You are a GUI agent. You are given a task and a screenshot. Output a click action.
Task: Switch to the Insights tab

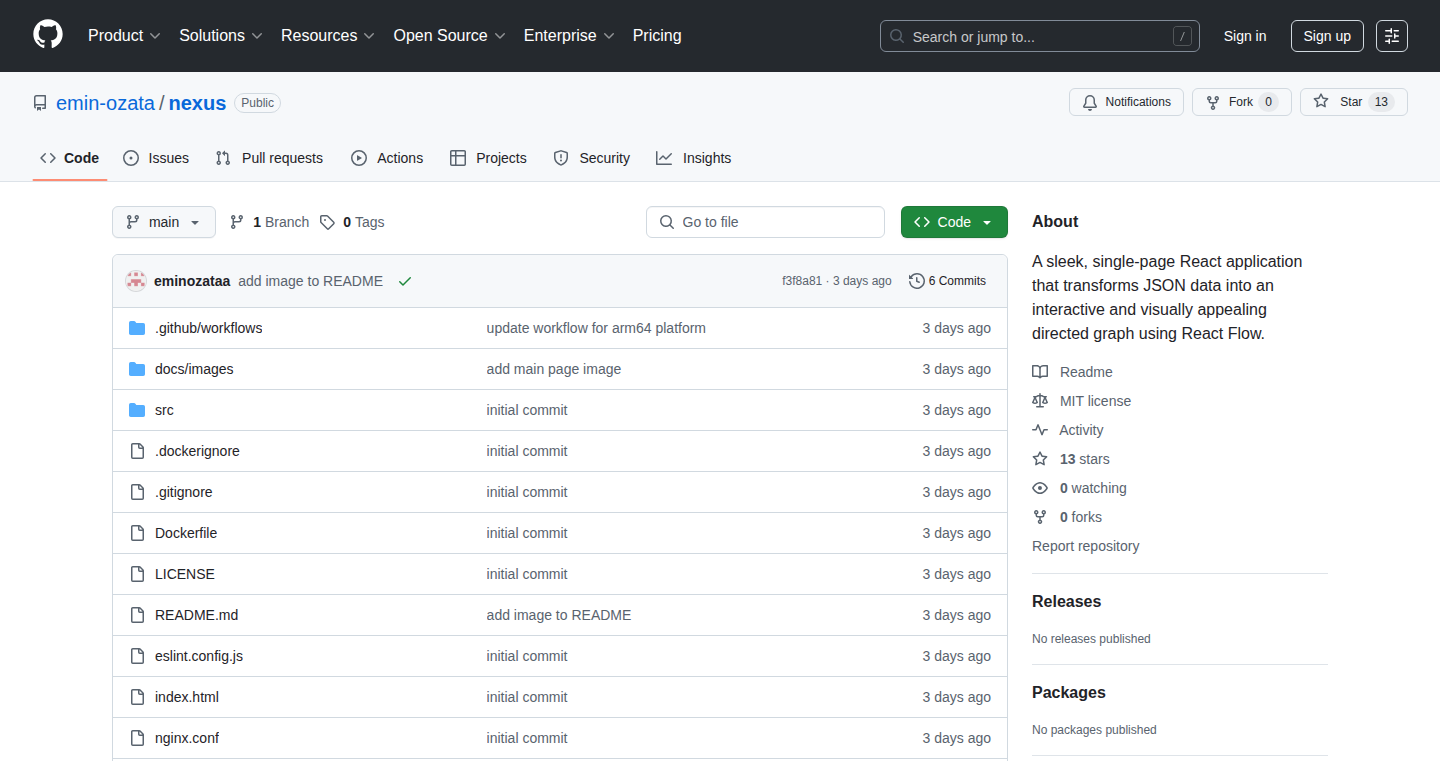(693, 158)
